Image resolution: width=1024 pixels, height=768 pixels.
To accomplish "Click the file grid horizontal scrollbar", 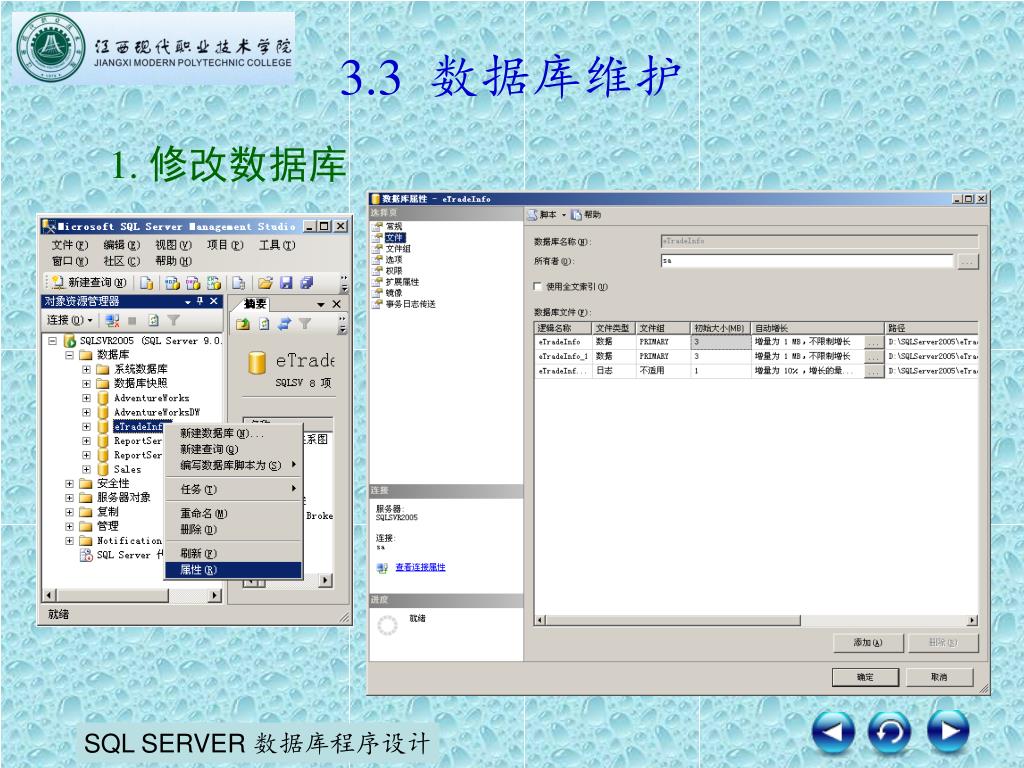I will tap(755, 620).
